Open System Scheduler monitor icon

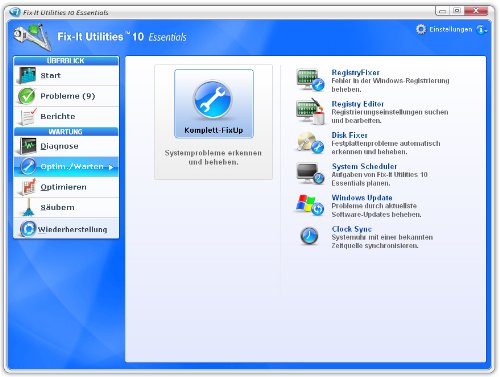click(x=310, y=174)
